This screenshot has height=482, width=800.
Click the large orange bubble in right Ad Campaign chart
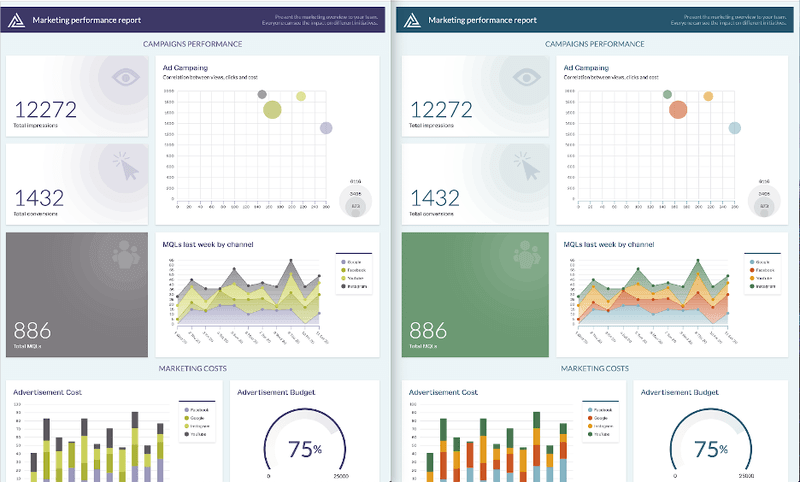[x=678, y=110]
